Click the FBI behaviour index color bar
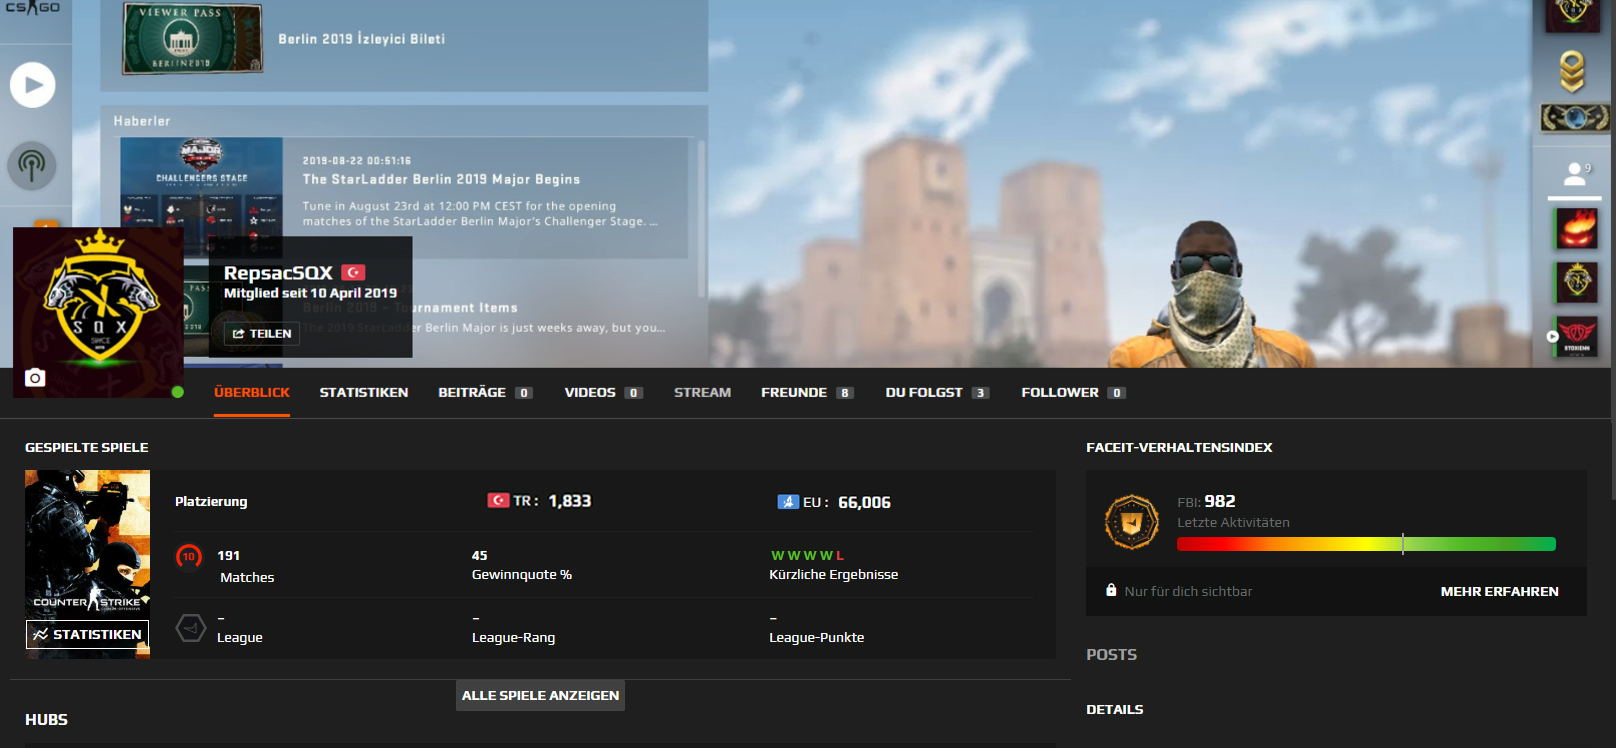The image size is (1616, 748). [x=1366, y=544]
